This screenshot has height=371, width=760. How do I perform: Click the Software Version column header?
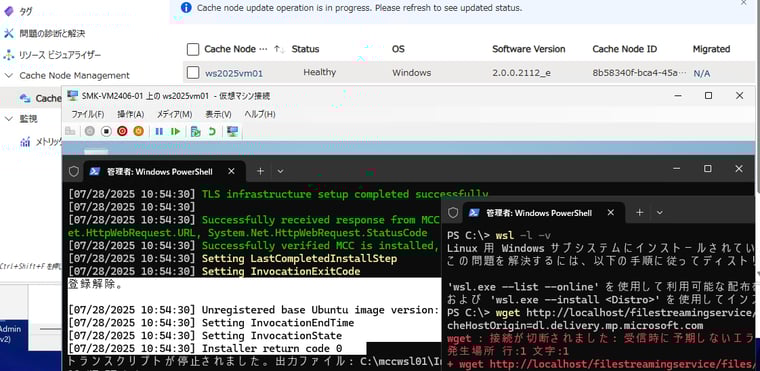point(529,49)
